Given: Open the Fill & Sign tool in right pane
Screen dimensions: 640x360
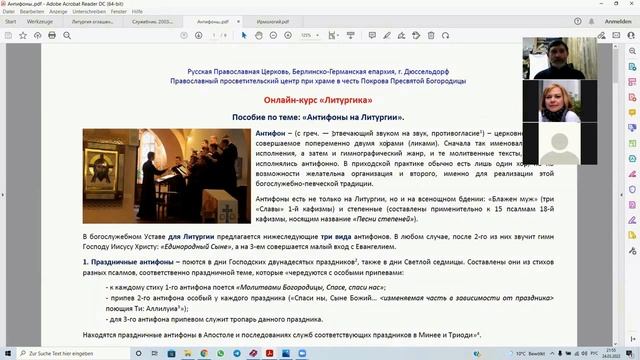Looking at the screenshot, I should (x=632, y=220).
